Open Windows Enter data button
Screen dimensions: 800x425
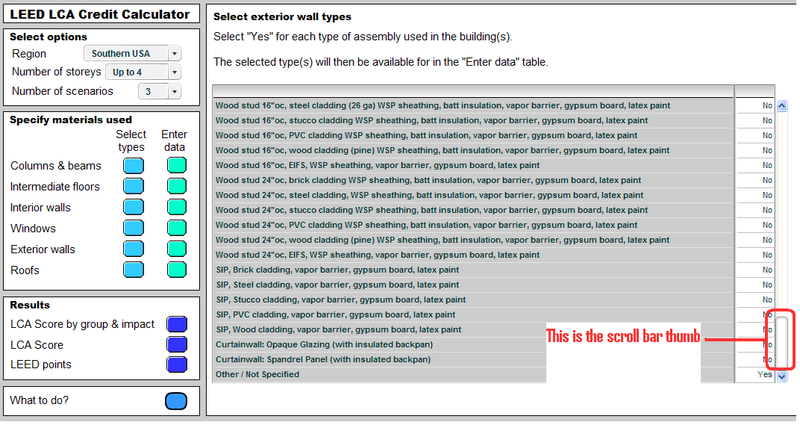point(177,228)
